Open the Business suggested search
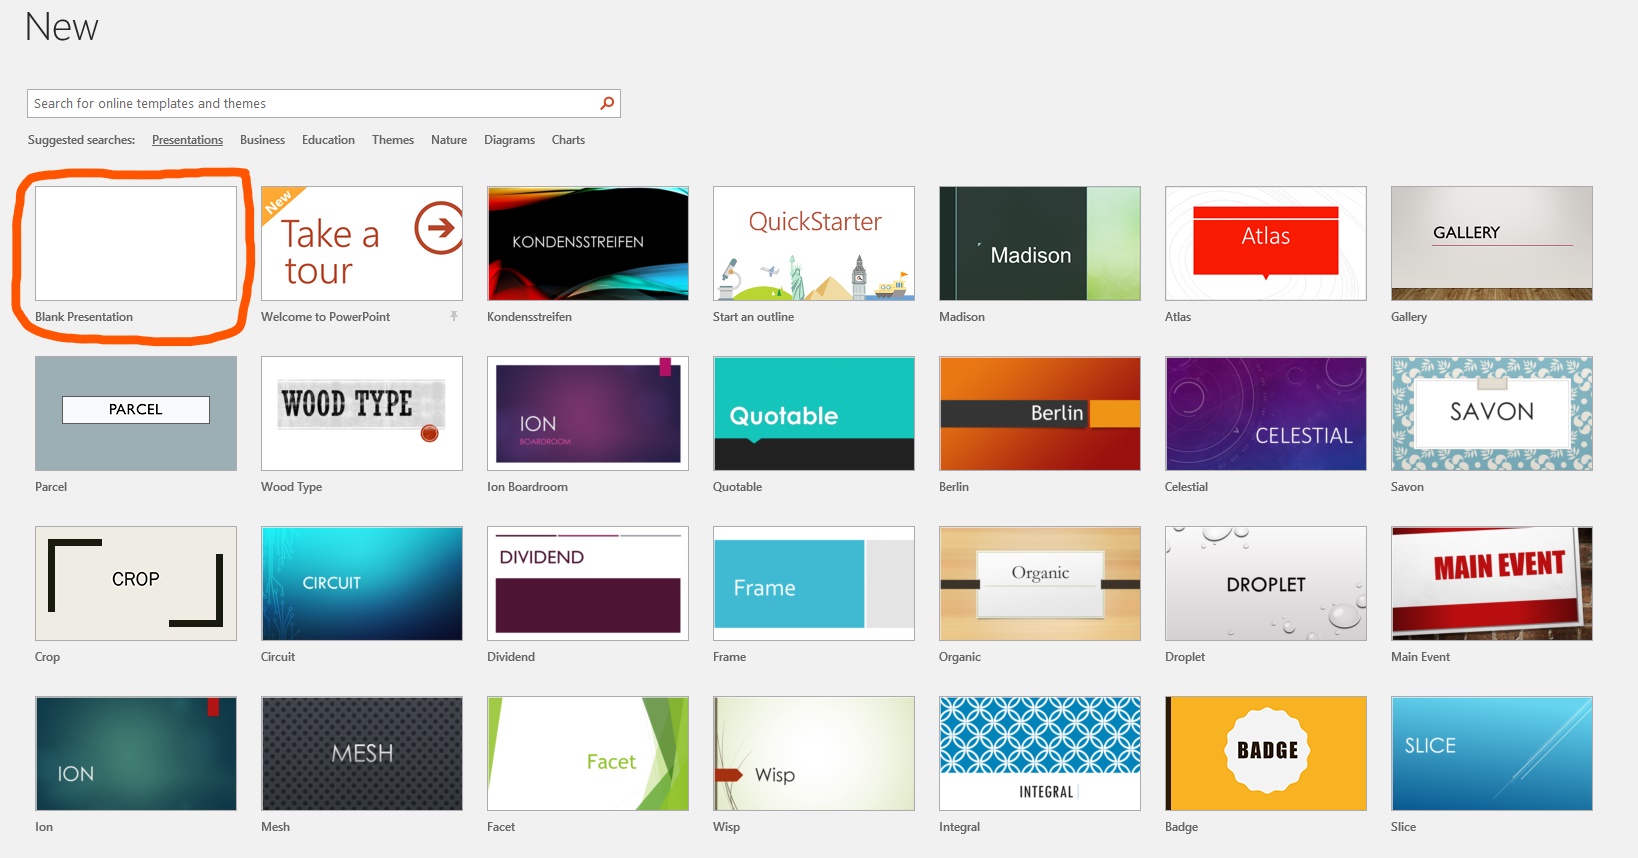The image size is (1638, 858). click(x=262, y=140)
